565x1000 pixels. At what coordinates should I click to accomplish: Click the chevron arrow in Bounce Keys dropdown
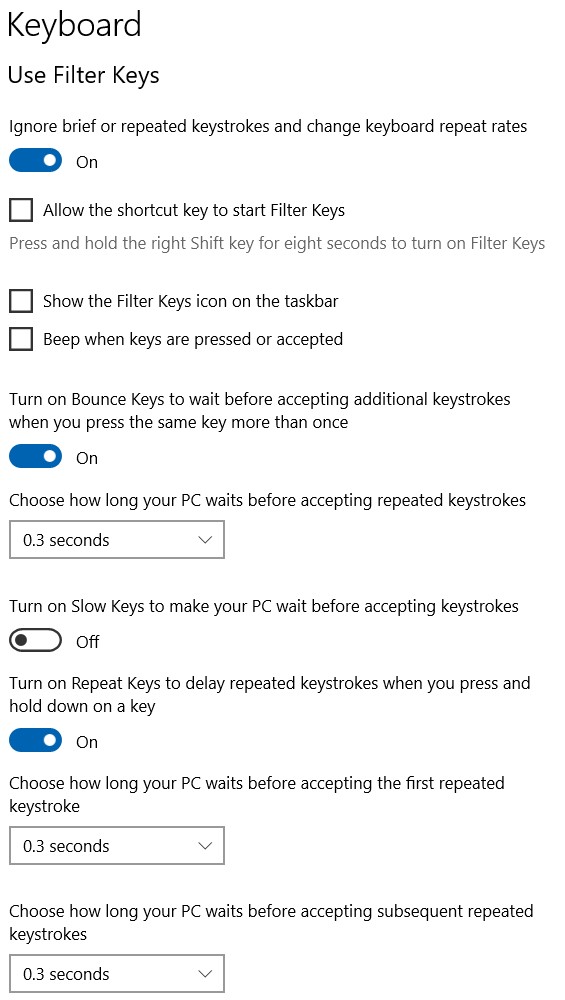tap(205, 540)
